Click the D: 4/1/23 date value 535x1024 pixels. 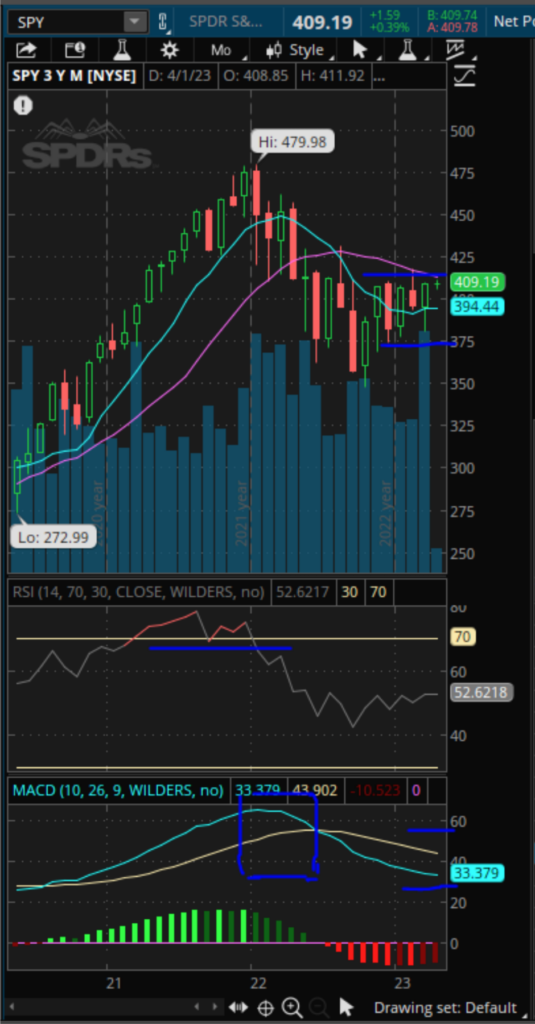tap(180, 76)
